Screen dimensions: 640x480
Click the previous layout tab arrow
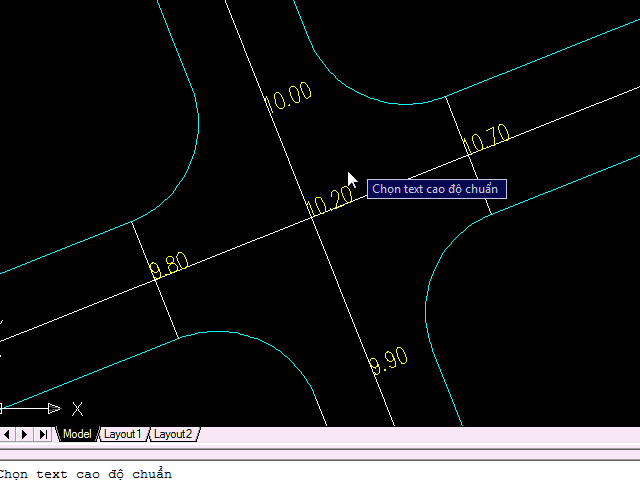tap(7, 434)
